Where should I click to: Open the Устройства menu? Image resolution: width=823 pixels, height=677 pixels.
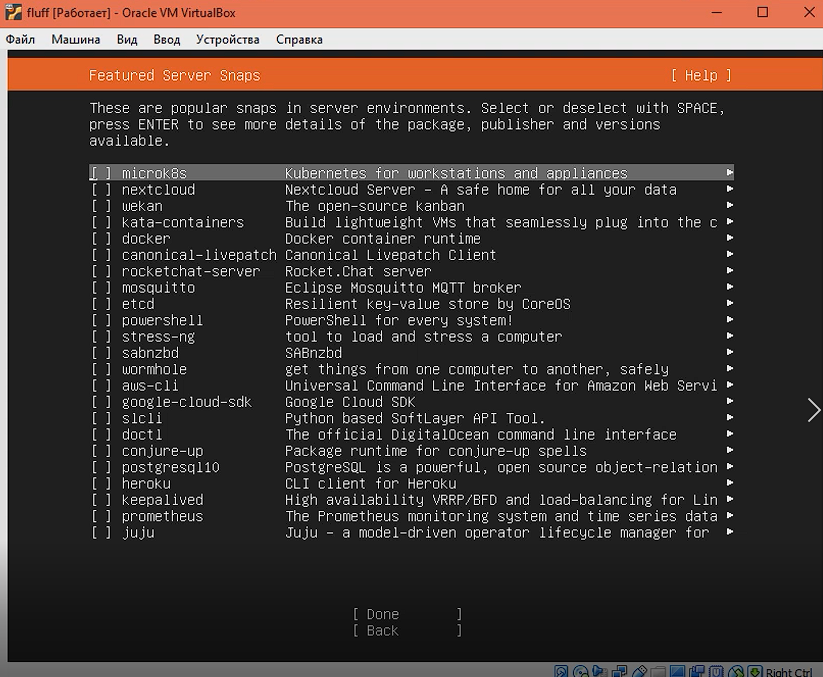(x=228, y=39)
